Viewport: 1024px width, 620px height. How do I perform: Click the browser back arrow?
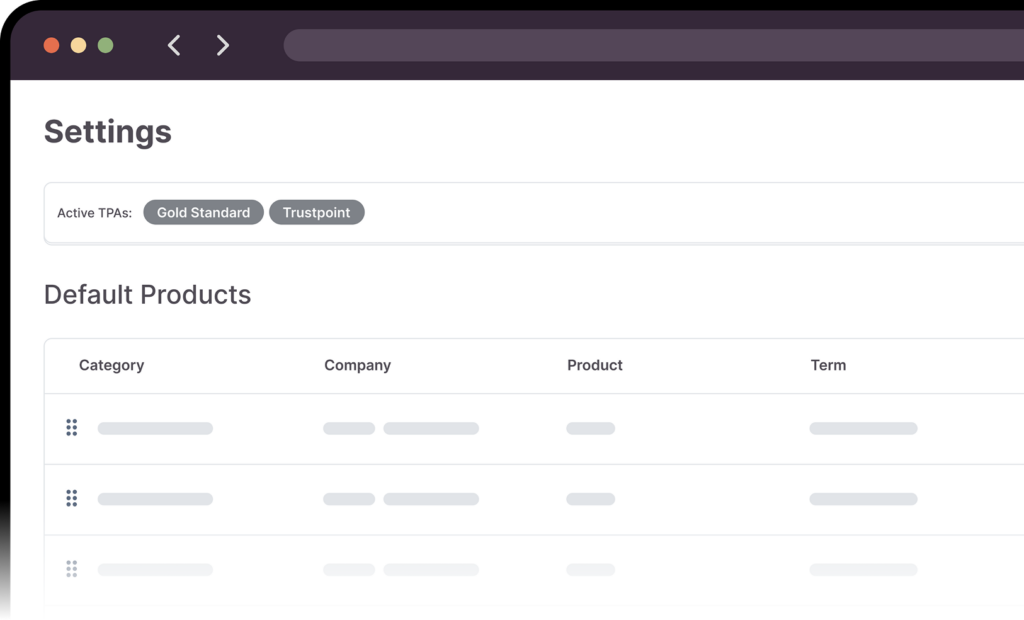tap(174, 45)
